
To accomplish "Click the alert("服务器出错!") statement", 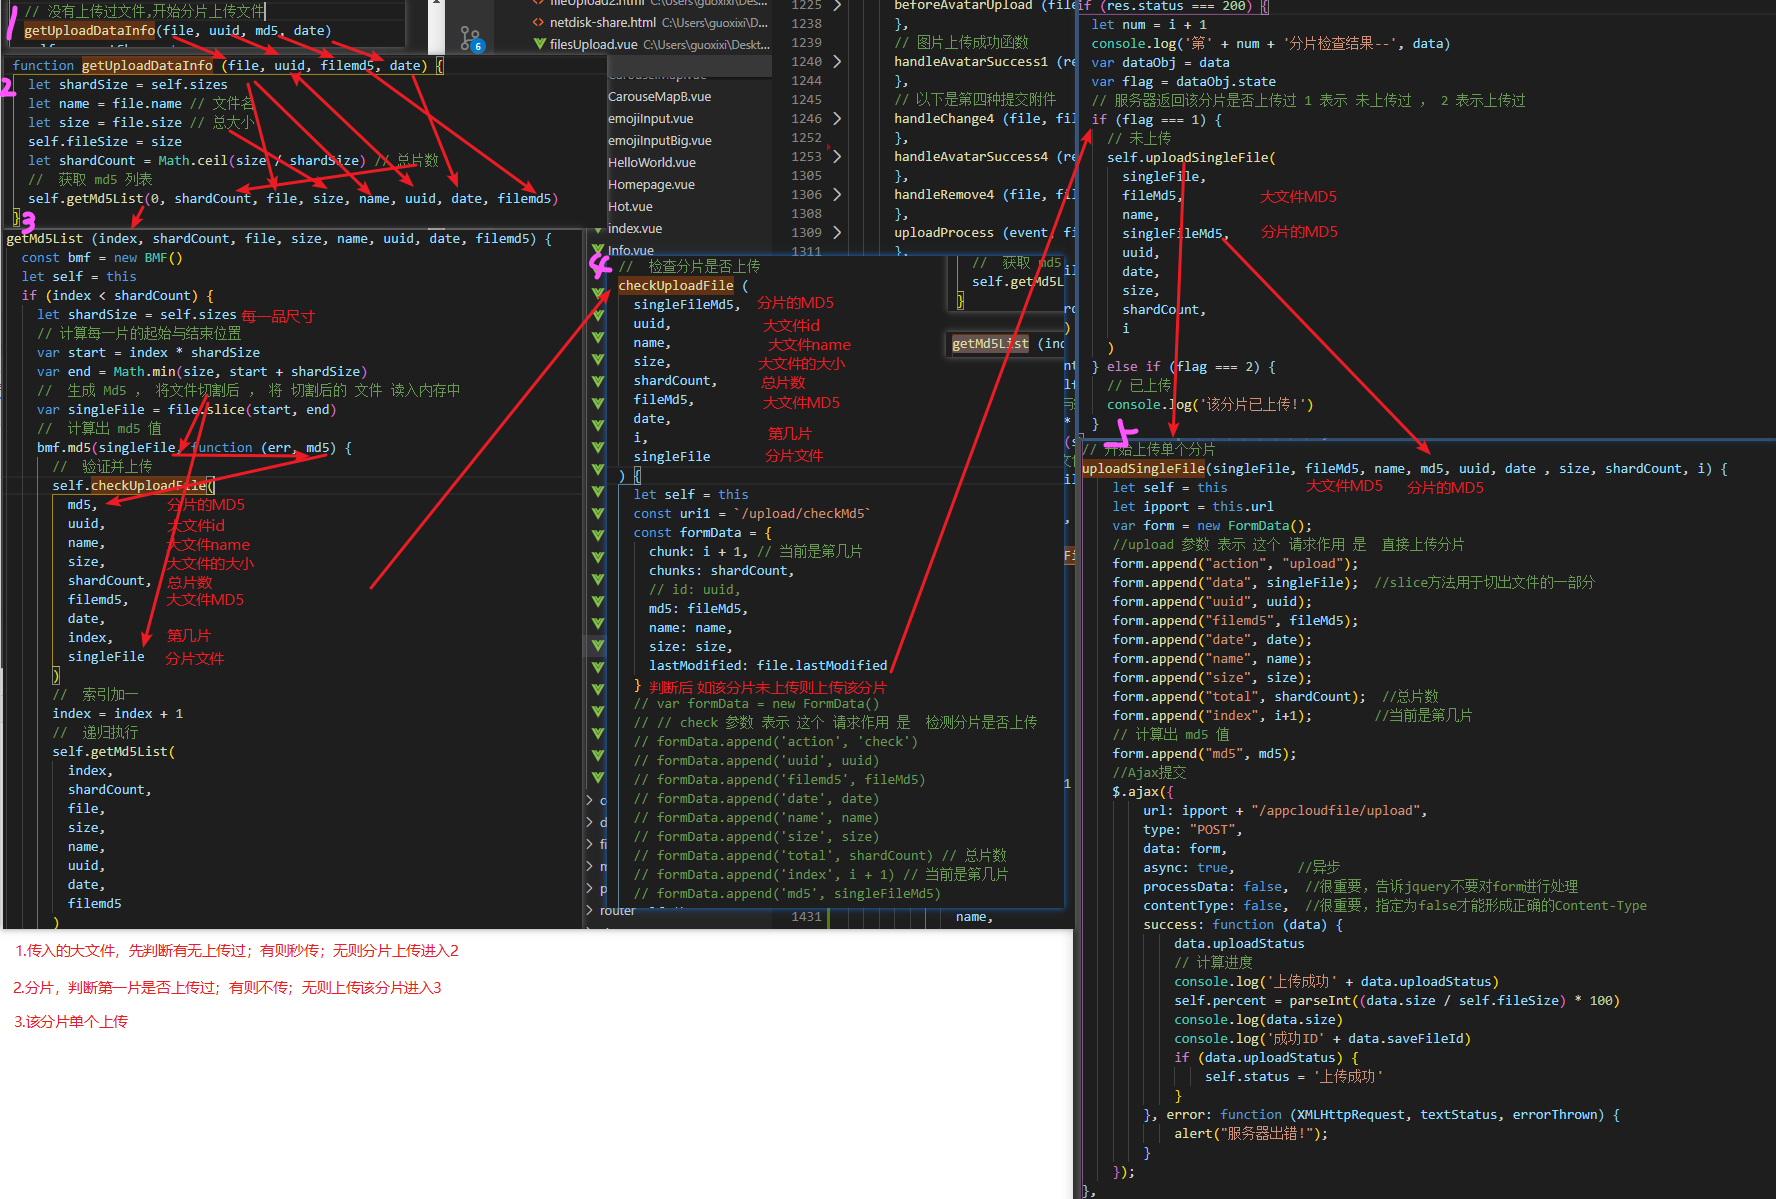I will (x=1251, y=1133).
